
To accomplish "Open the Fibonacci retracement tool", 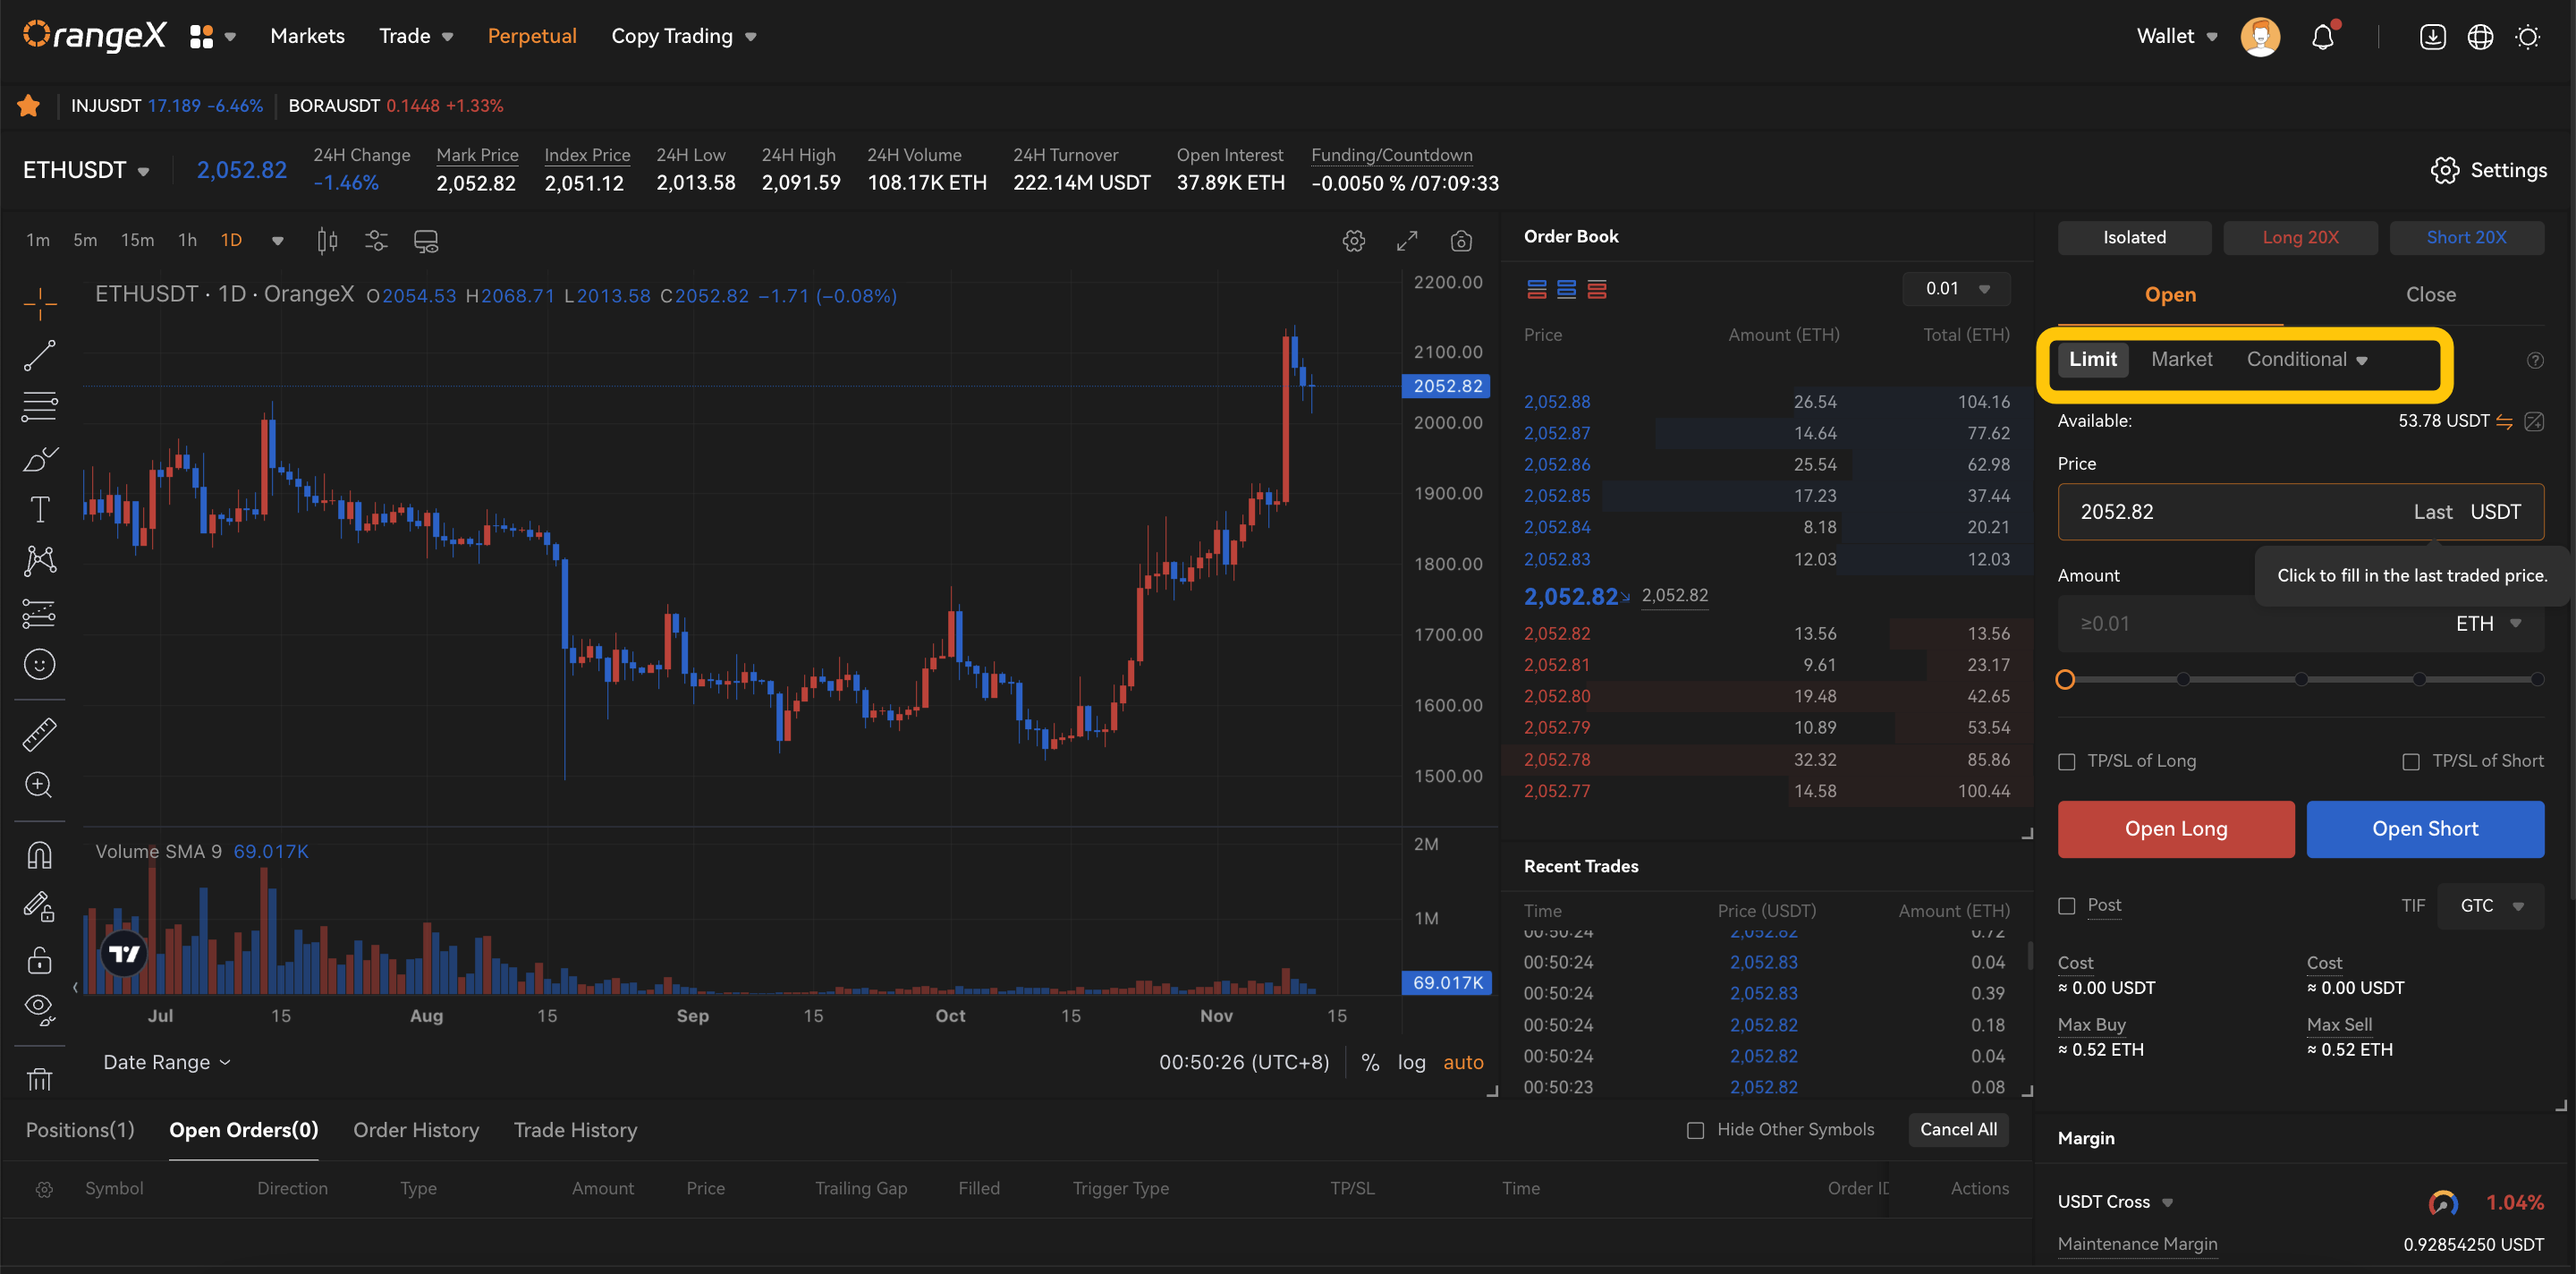I will (x=40, y=406).
